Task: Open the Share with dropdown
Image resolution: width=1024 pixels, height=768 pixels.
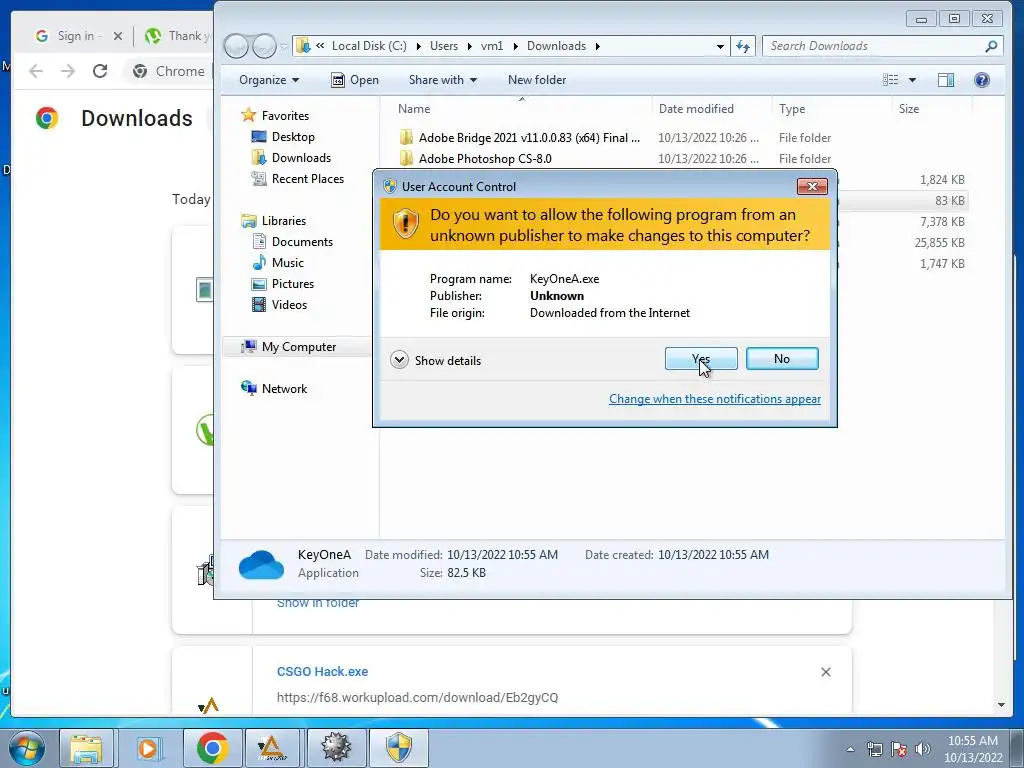Action: coord(442,80)
